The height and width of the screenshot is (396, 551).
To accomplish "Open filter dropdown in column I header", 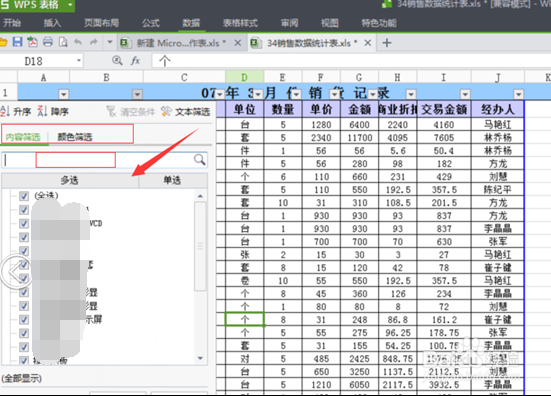I will pos(465,94).
